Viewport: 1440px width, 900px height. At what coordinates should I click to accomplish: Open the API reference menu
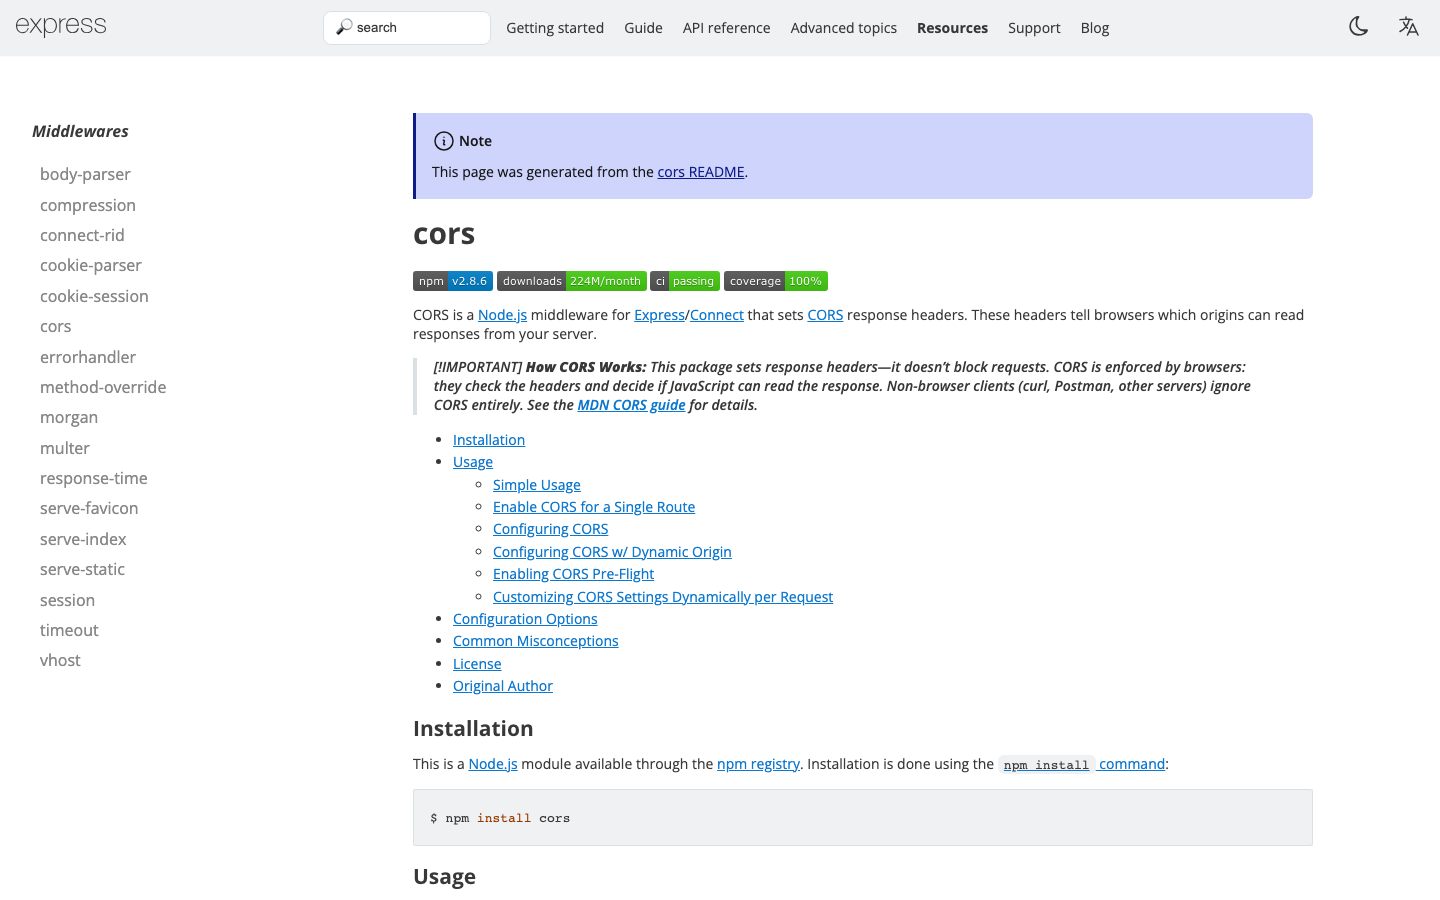726,28
